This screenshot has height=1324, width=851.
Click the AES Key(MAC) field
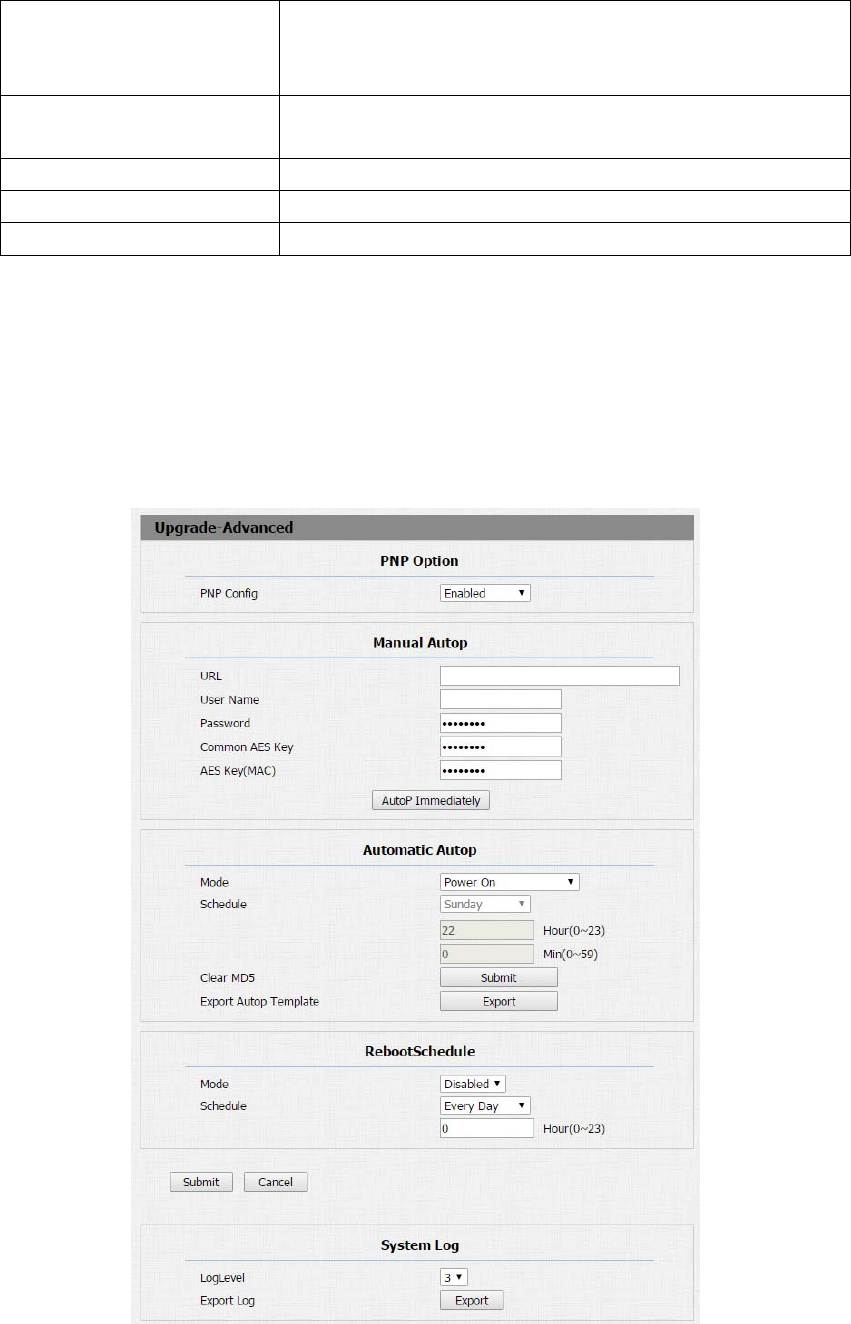click(501, 770)
